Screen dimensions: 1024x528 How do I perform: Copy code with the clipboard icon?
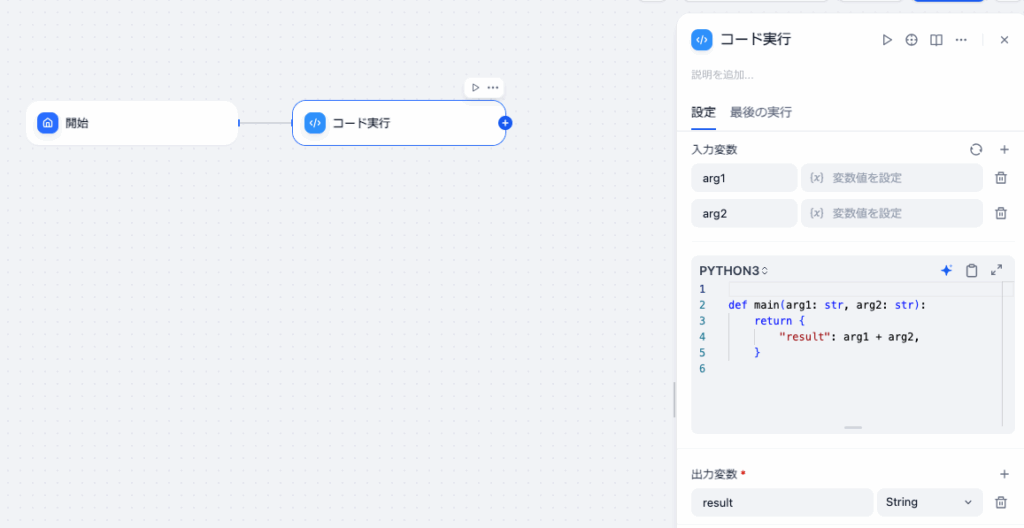tap(971, 270)
